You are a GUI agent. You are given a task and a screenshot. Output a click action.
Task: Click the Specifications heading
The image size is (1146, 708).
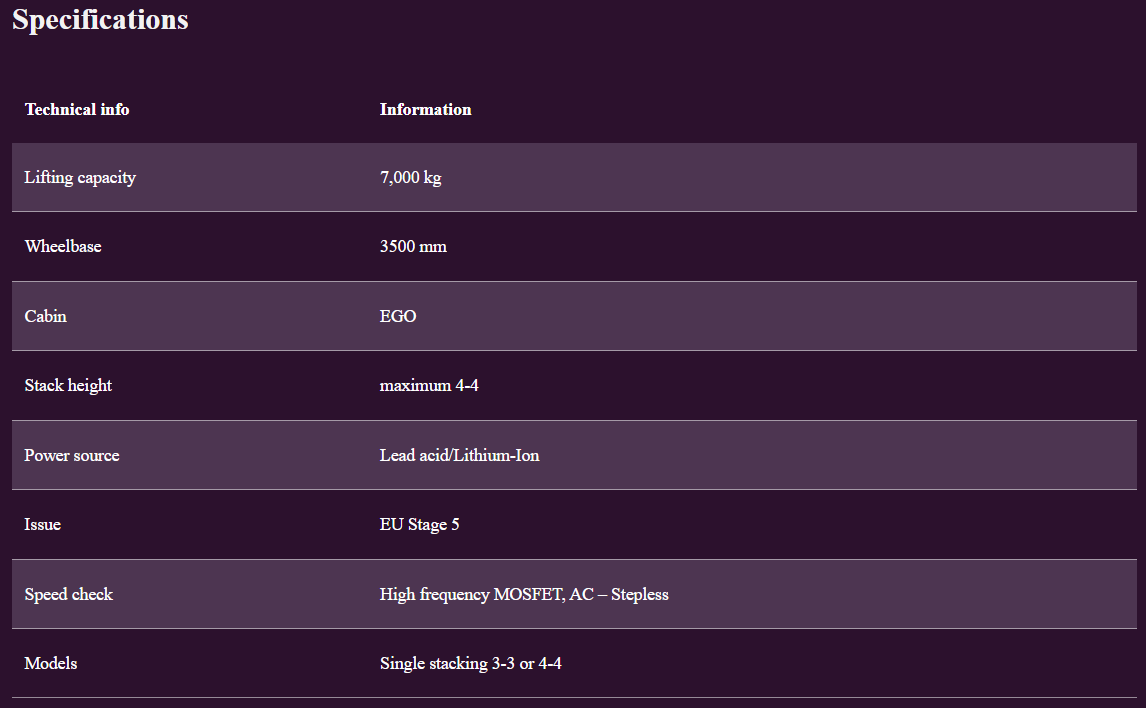tap(100, 20)
